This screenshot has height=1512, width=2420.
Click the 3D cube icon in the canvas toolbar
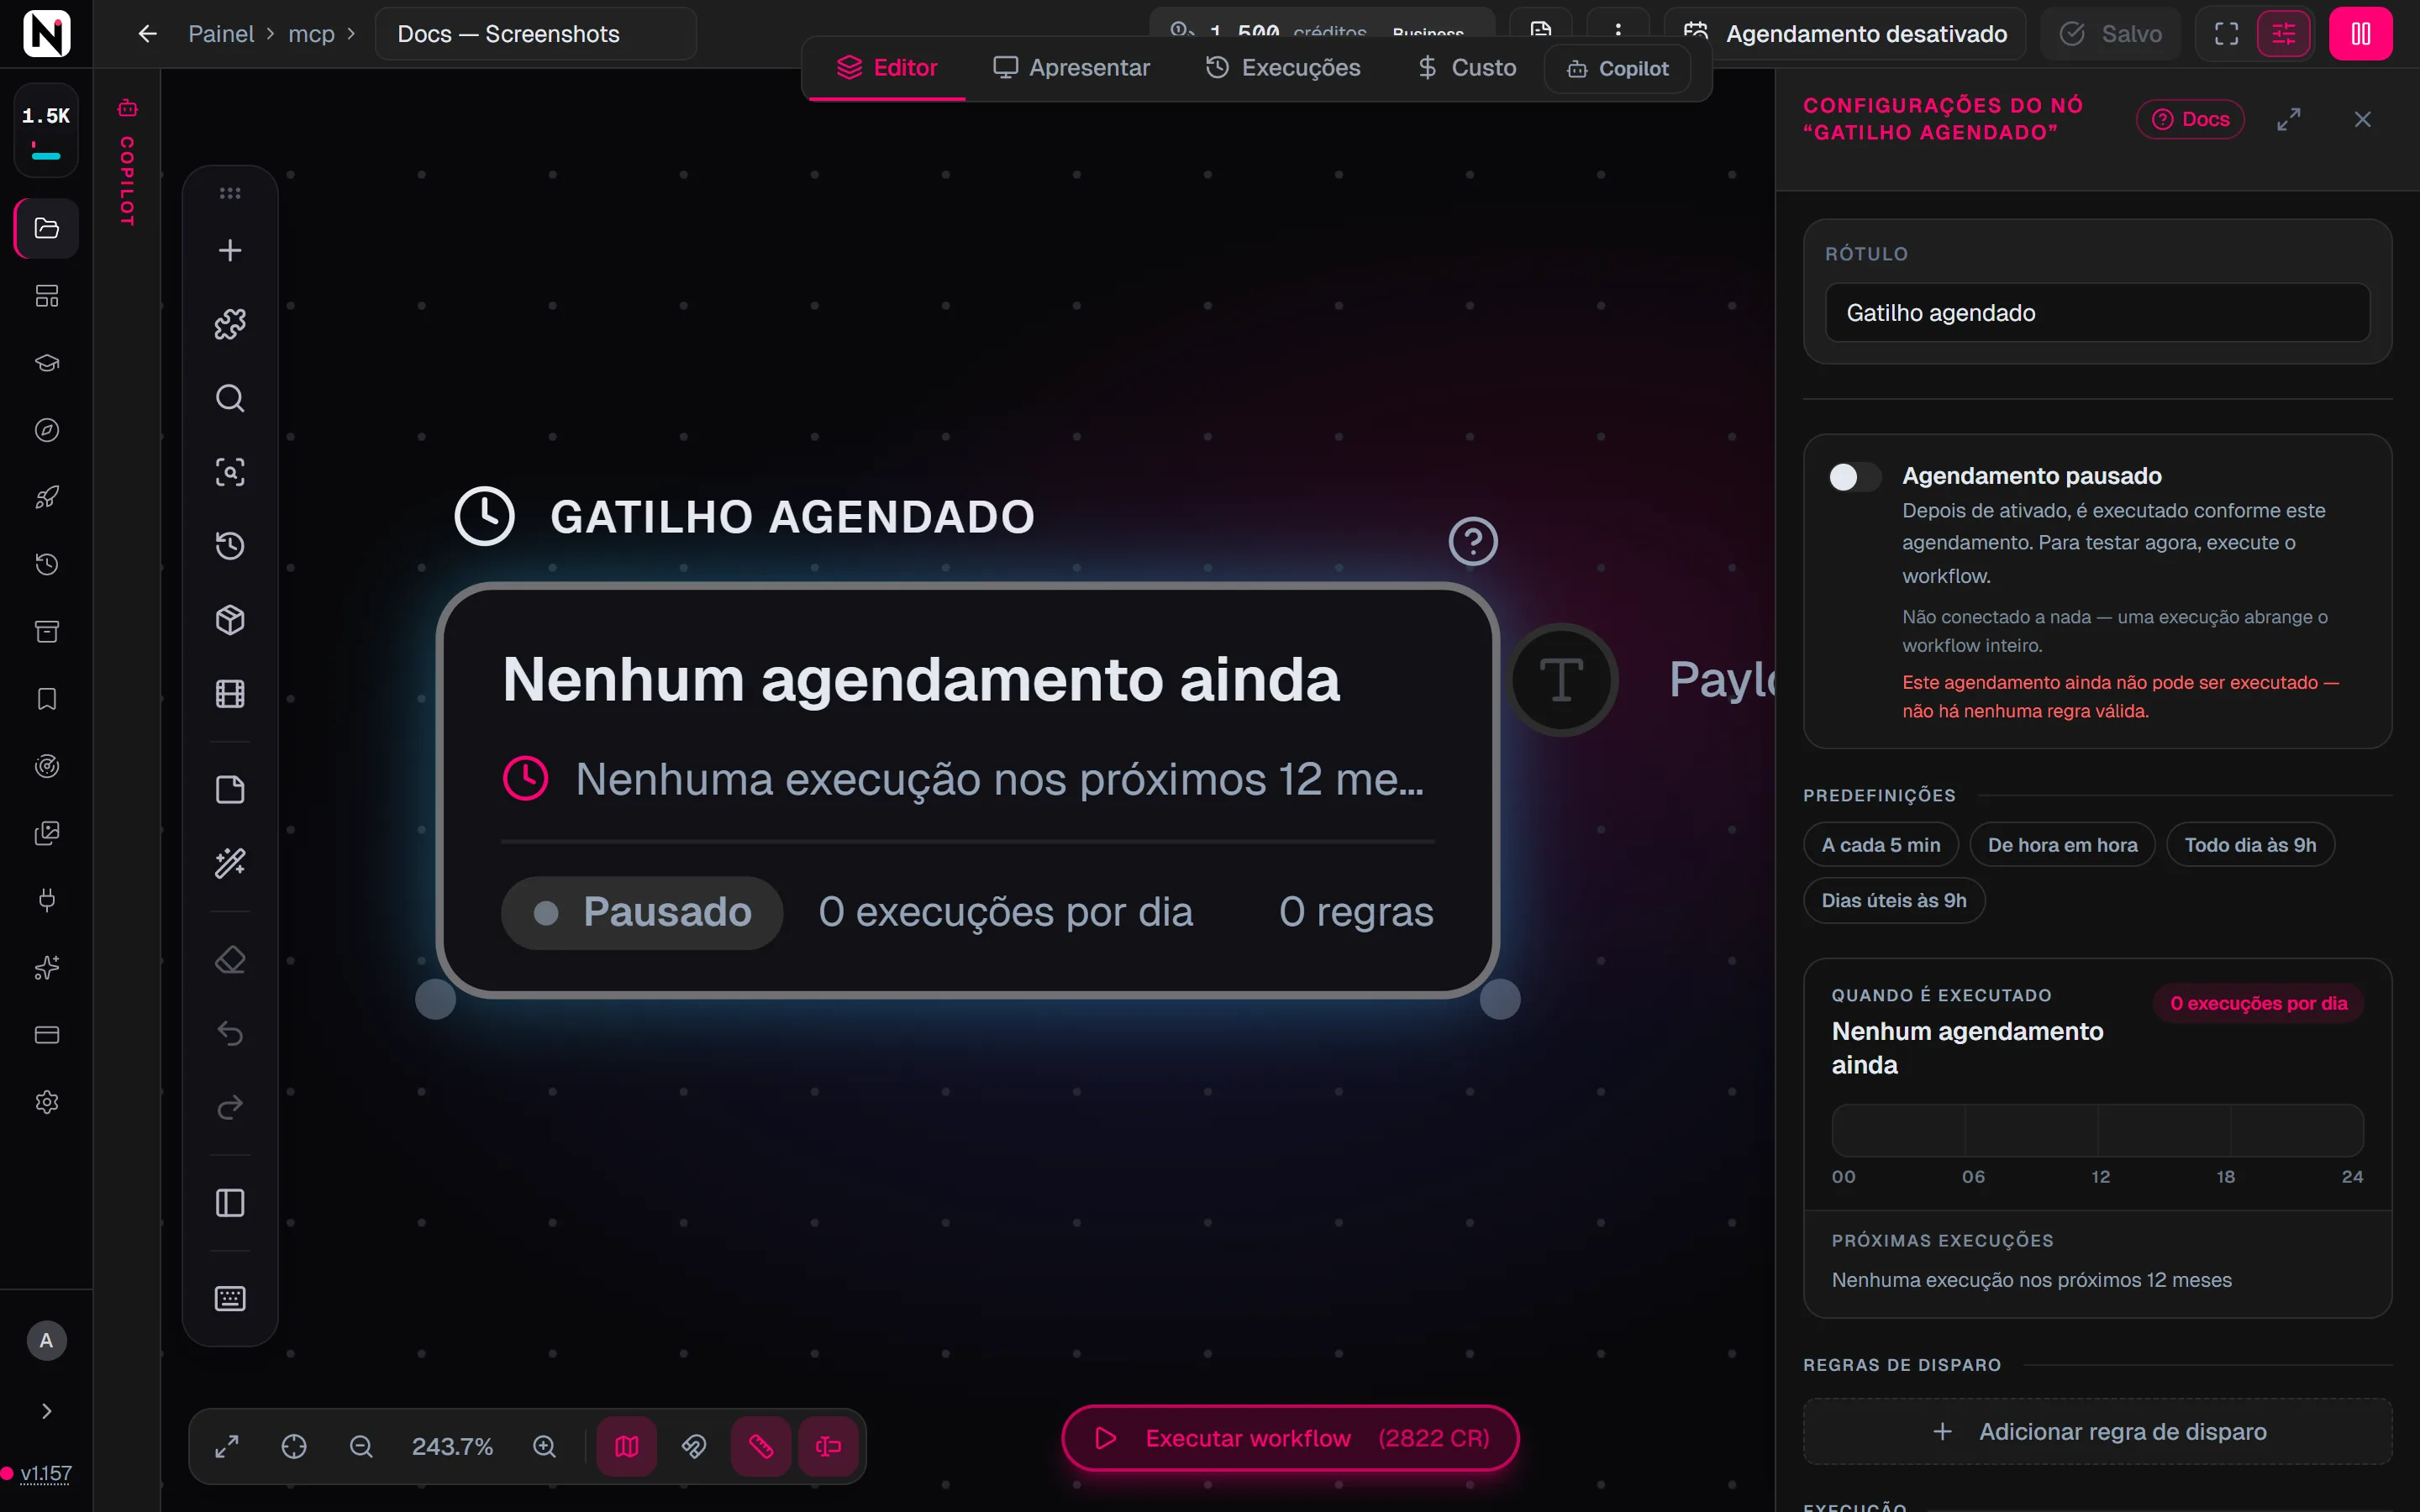230,620
